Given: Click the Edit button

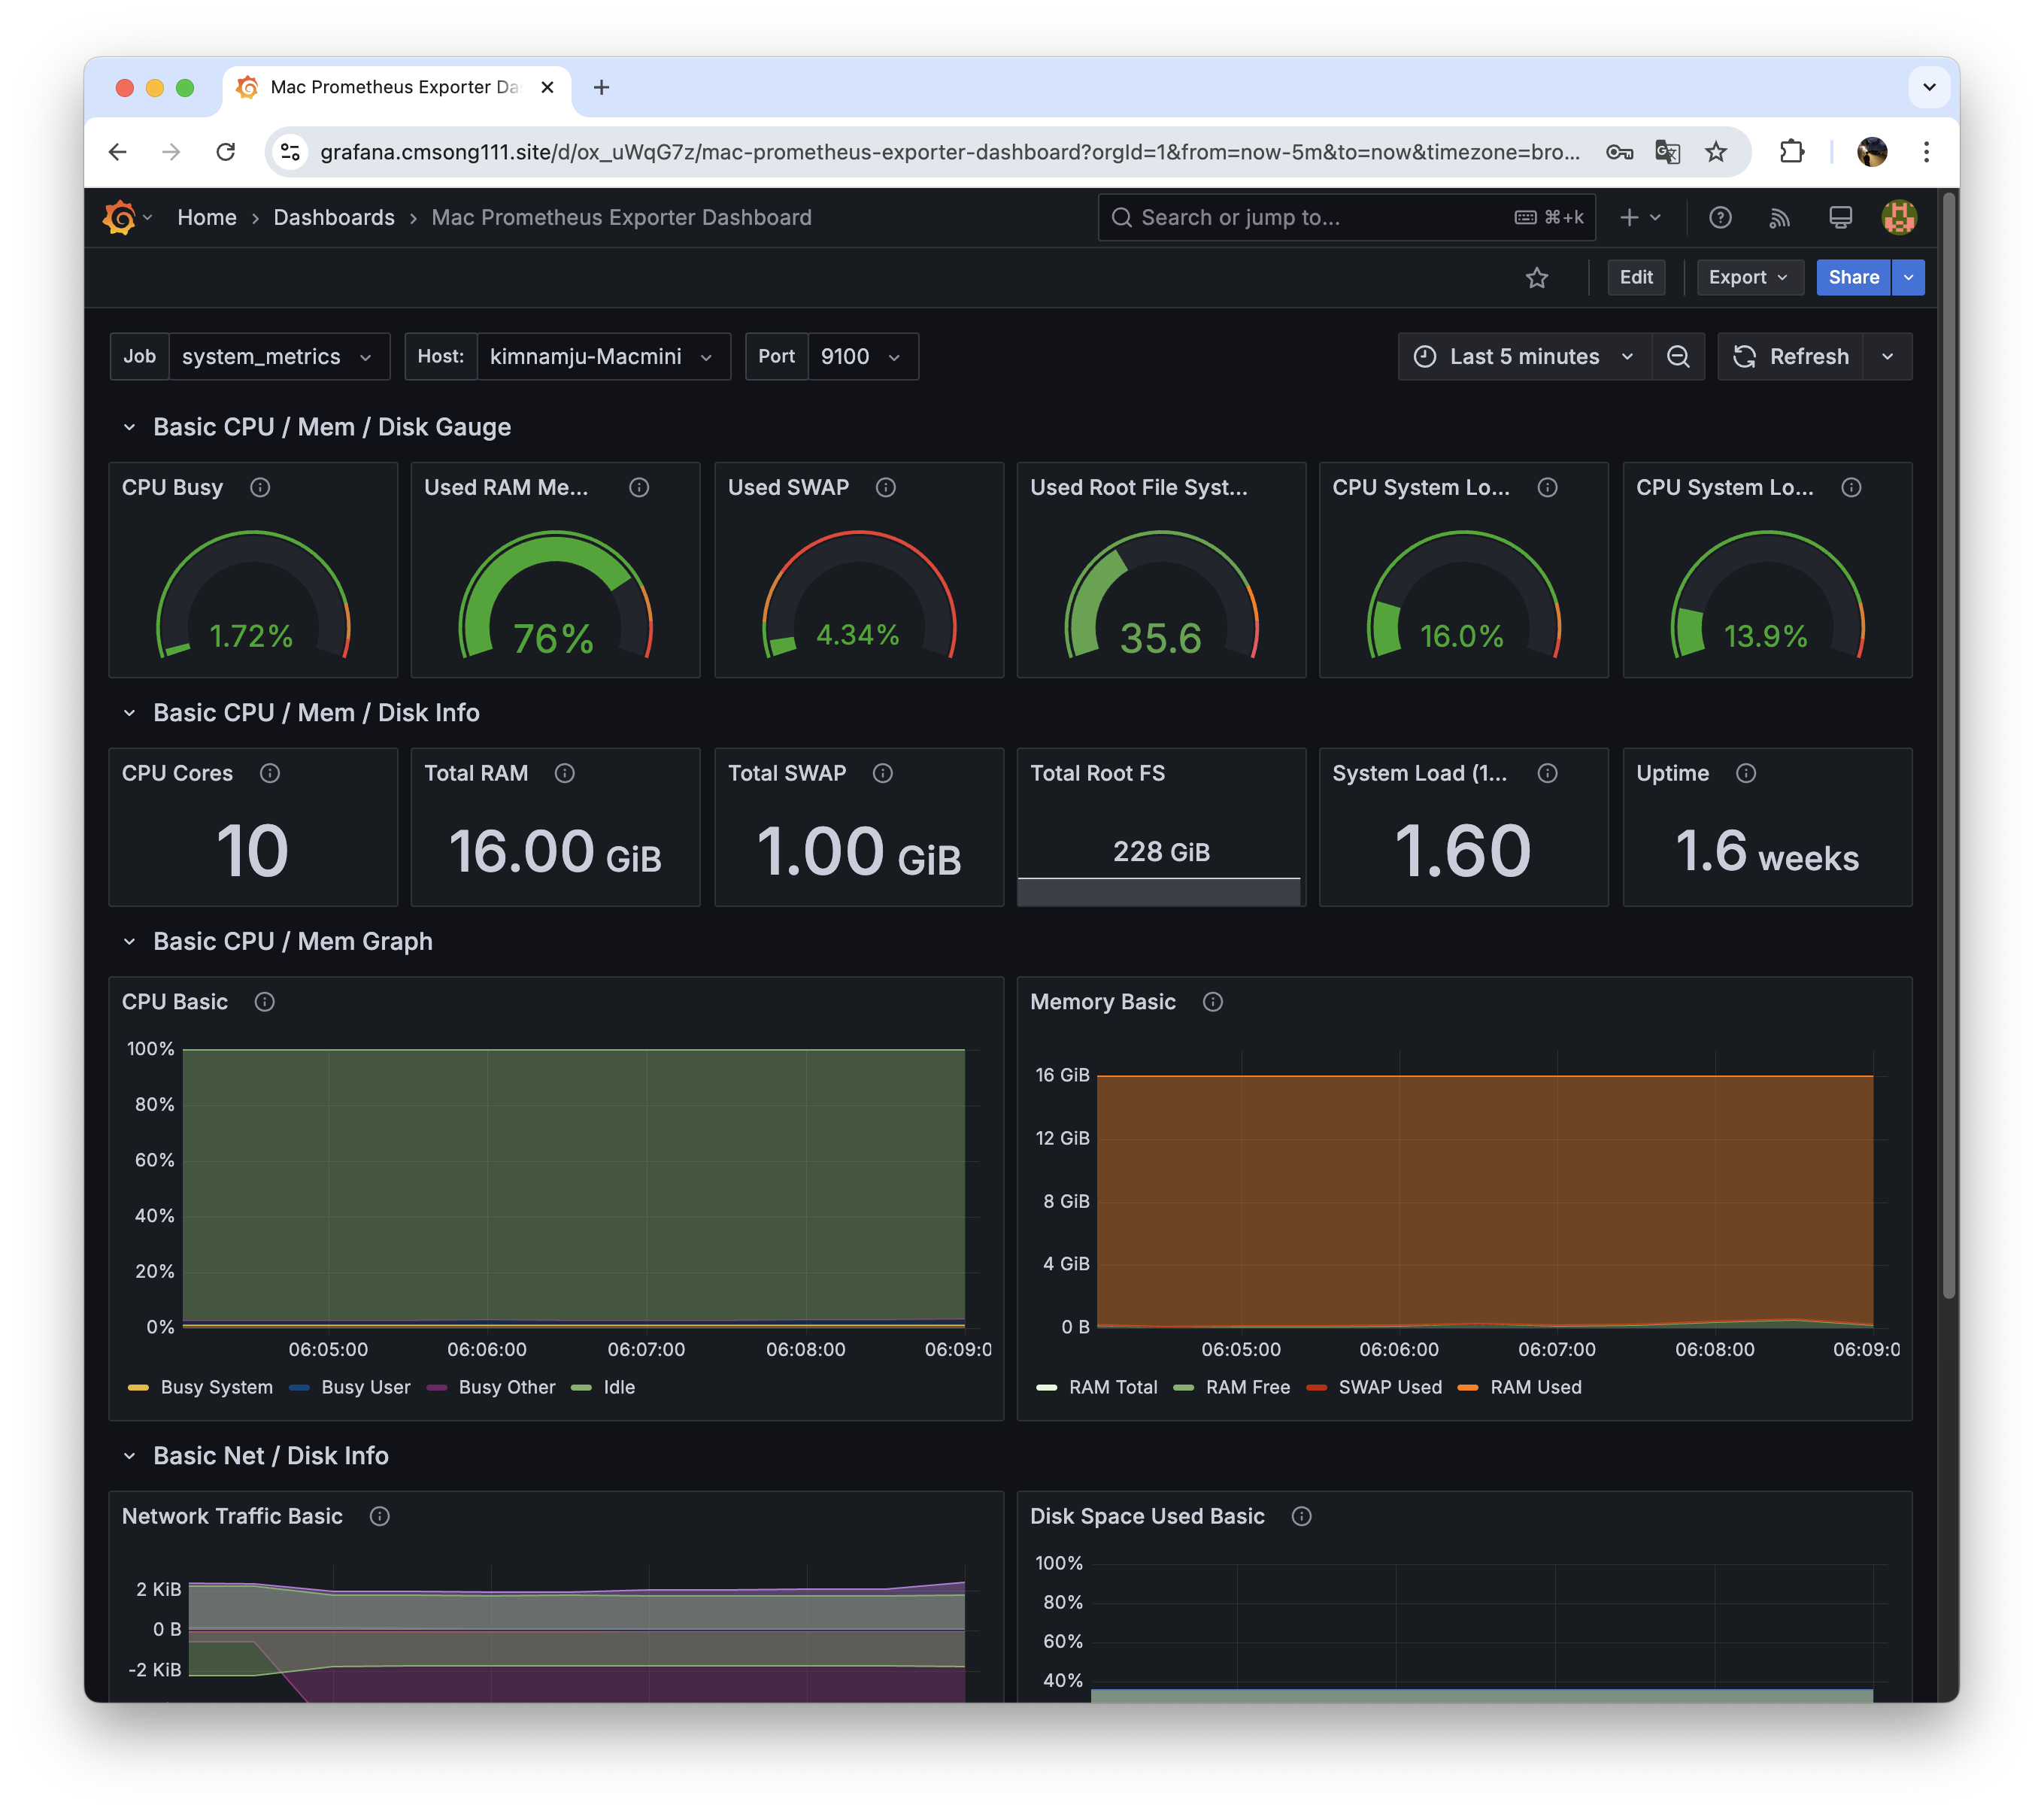Looking at the screenshot, I should pos(1635,278).
